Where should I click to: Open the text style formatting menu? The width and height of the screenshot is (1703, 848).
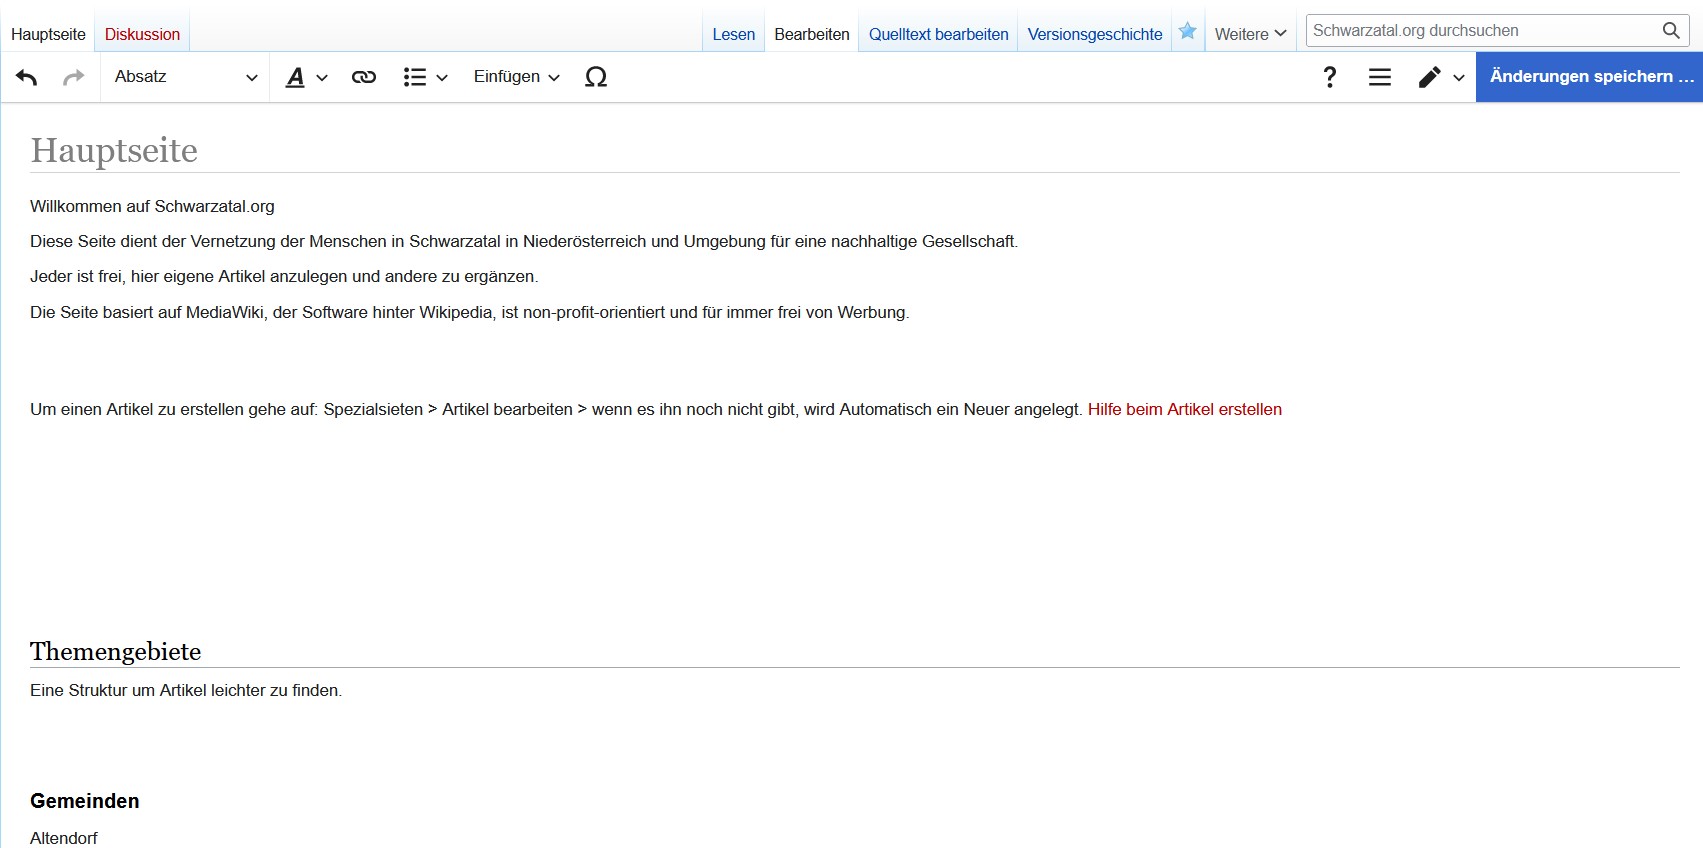[x=306, y=77]
